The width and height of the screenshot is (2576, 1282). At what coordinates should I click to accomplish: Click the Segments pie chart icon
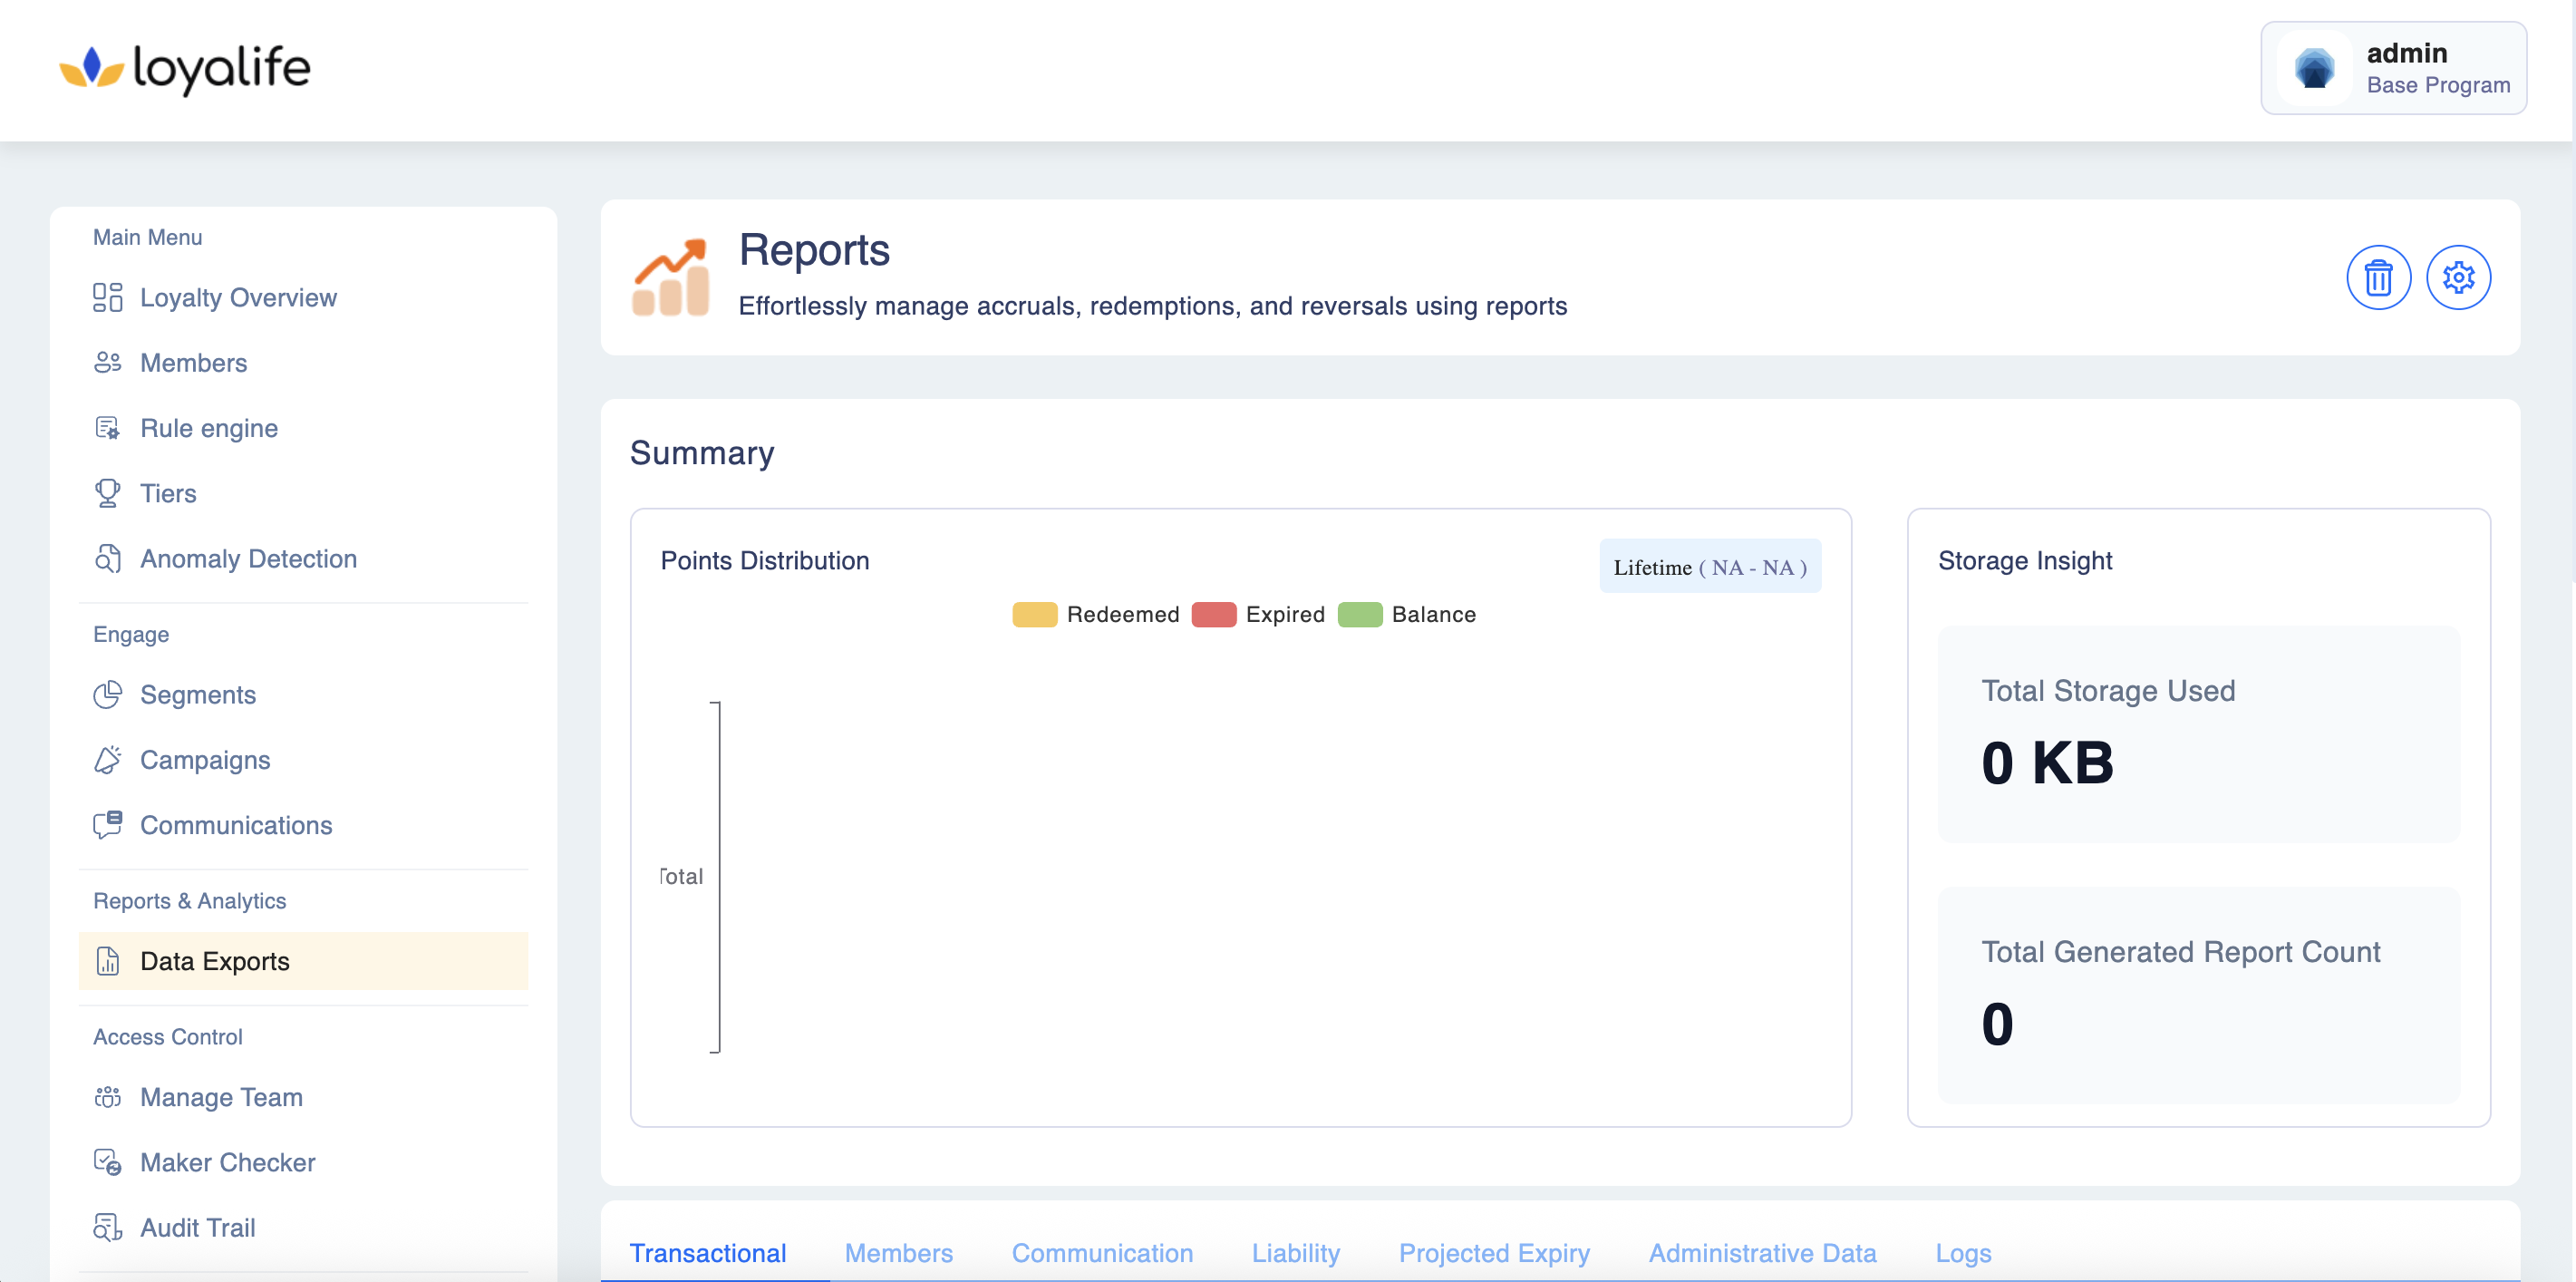[107, 694]
